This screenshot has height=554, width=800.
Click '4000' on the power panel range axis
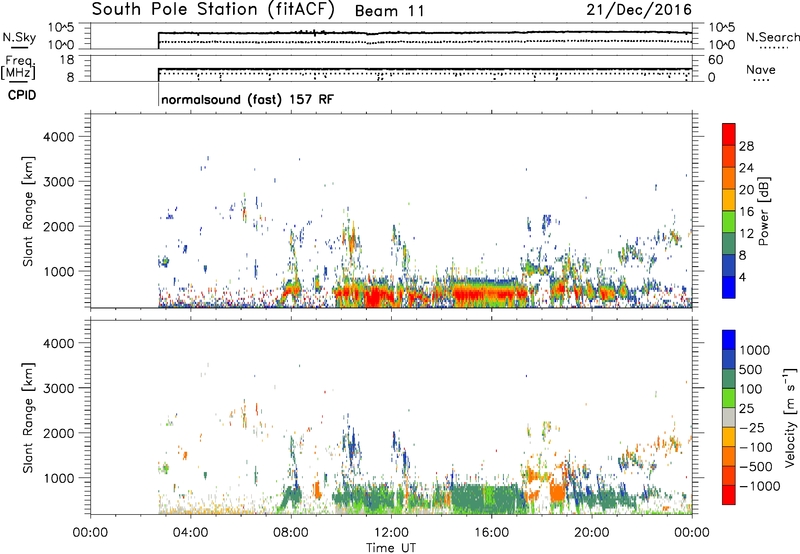(58, 137)
